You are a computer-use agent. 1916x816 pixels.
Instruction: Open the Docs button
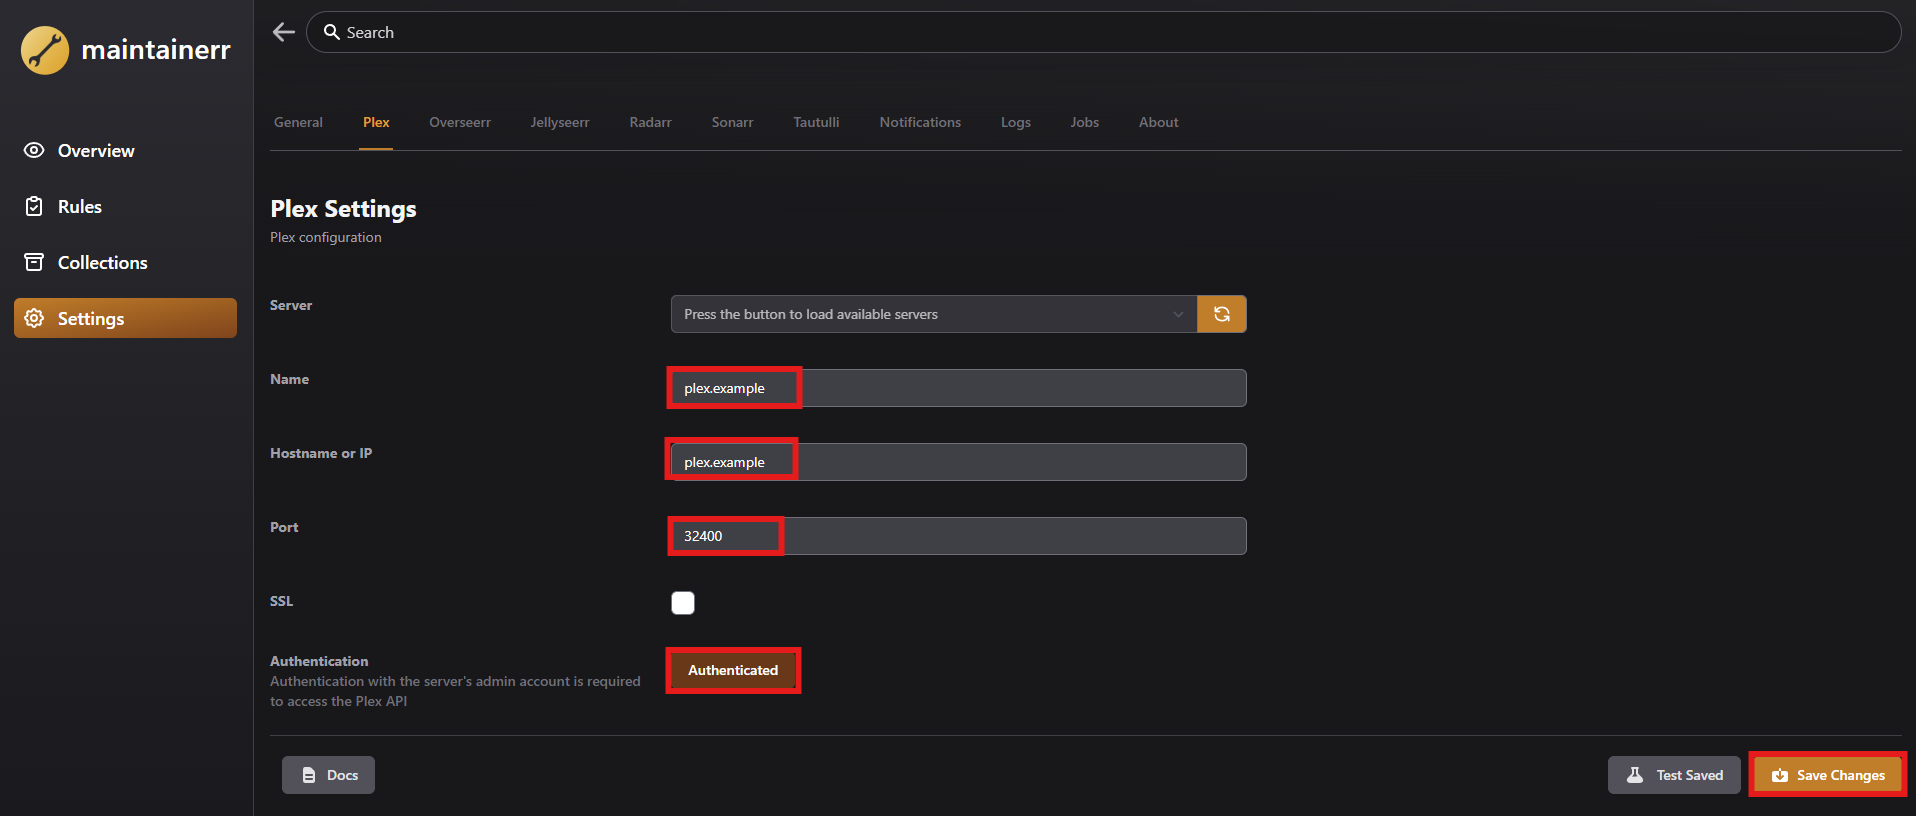pos(328,775)
